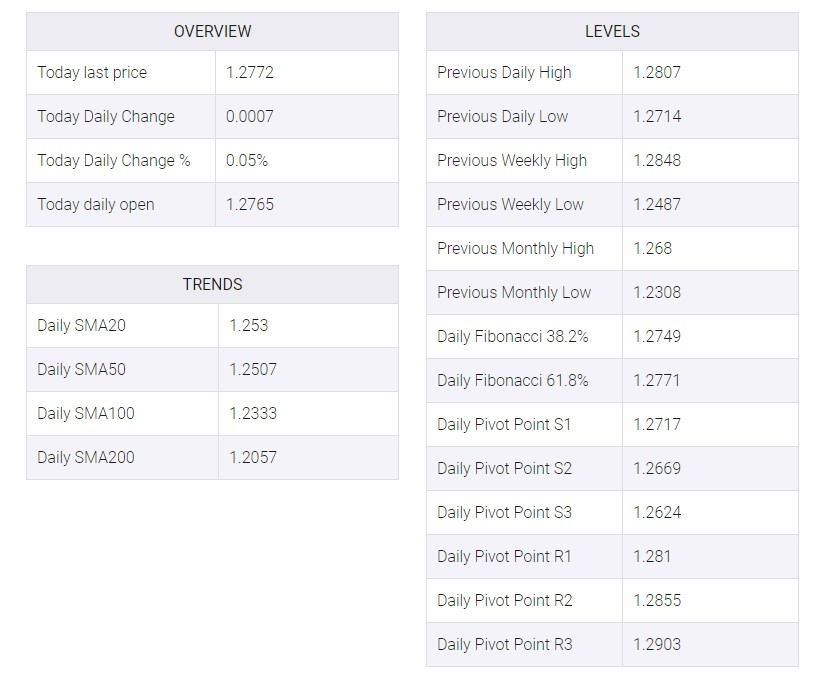Select the Daily SMA100 value 1.2333
Viewport: 826px width, 676px height.
click(x=253, y=413)
